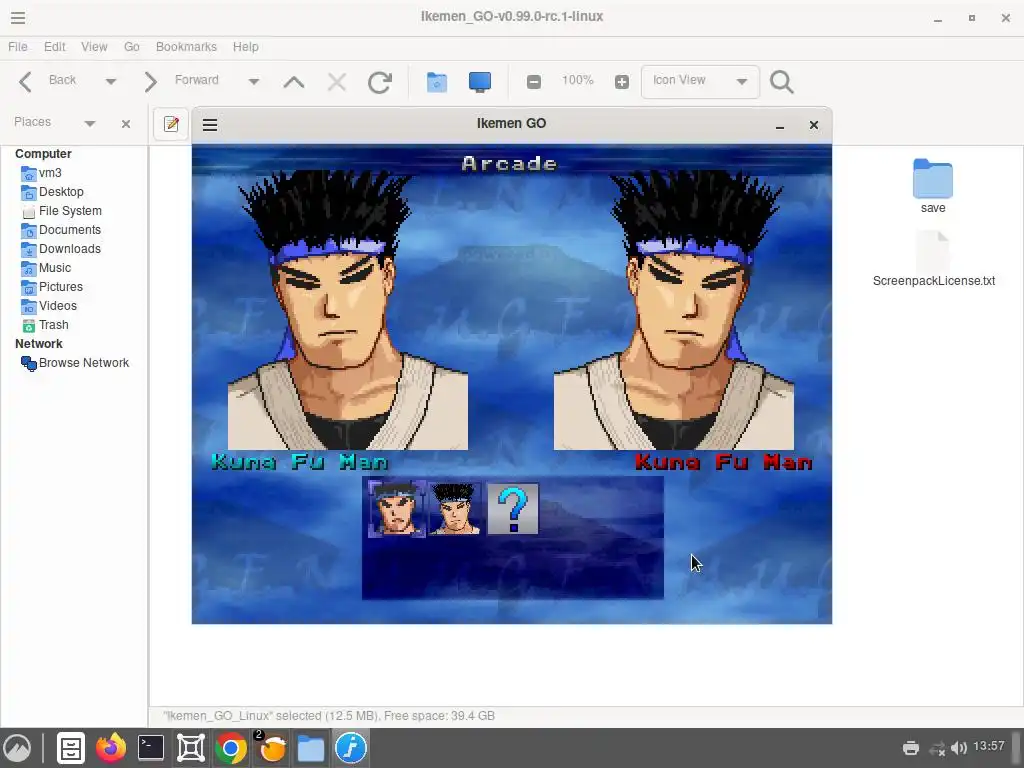
Task: Minimize the Ikemen GO window
Action: (x=780, y=125)
